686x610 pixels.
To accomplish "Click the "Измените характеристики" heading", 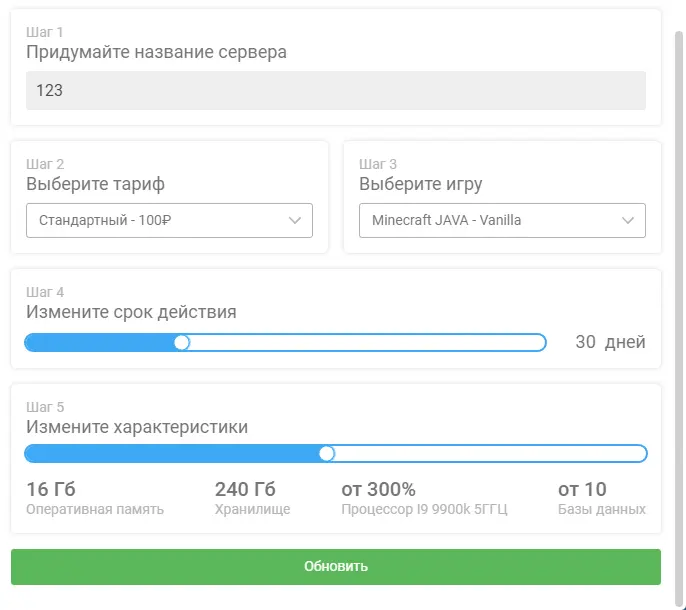I will point(137,427).
